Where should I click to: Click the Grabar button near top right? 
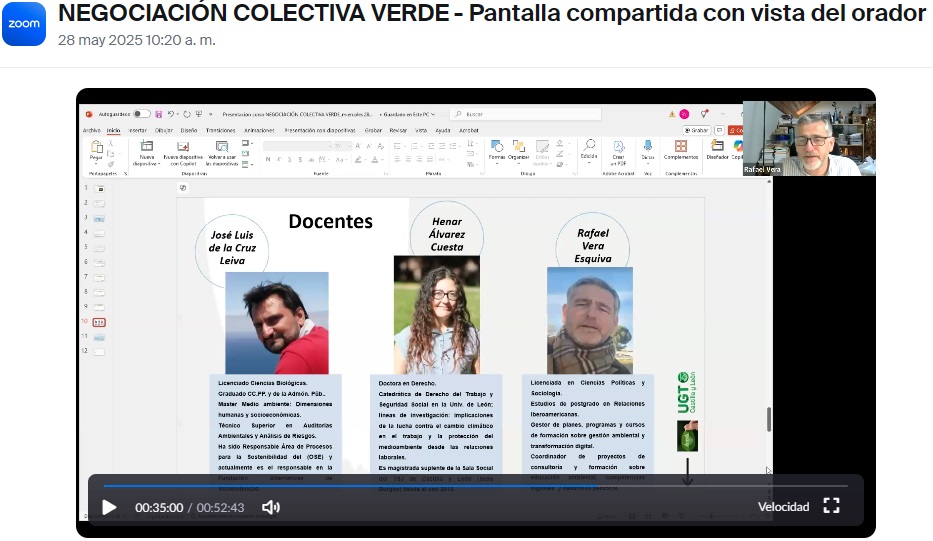coord(697,130)
